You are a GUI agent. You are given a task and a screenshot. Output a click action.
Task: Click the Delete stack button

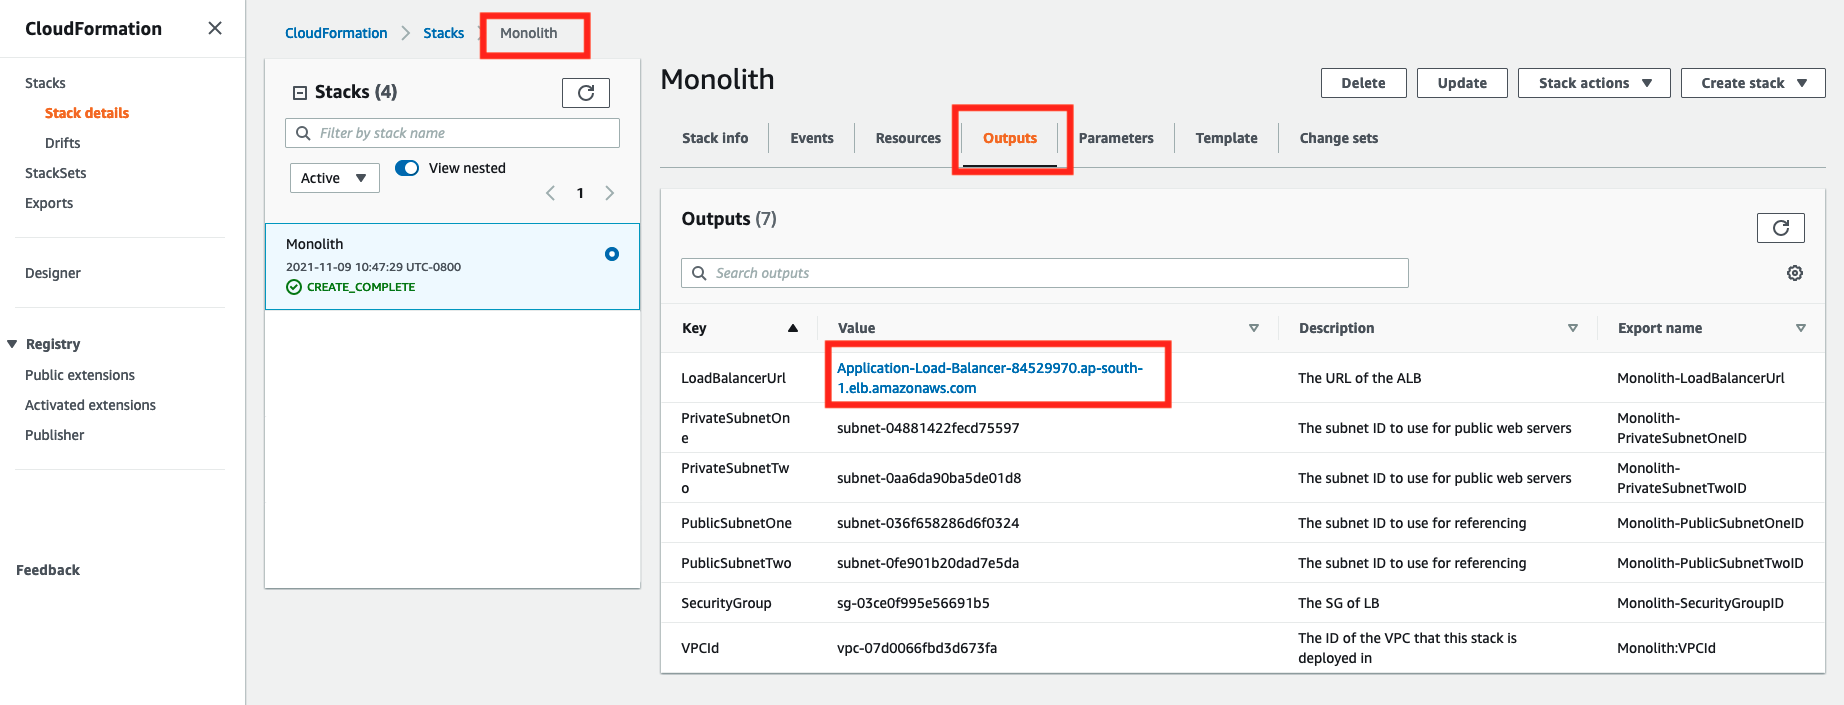[1363, 83]
